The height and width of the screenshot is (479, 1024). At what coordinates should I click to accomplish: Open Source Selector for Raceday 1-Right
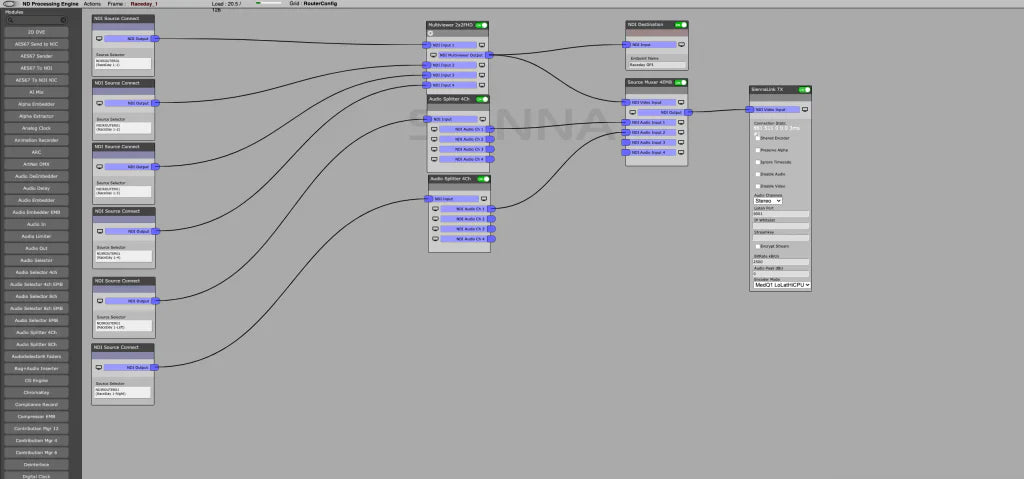[x=123, y=392]
